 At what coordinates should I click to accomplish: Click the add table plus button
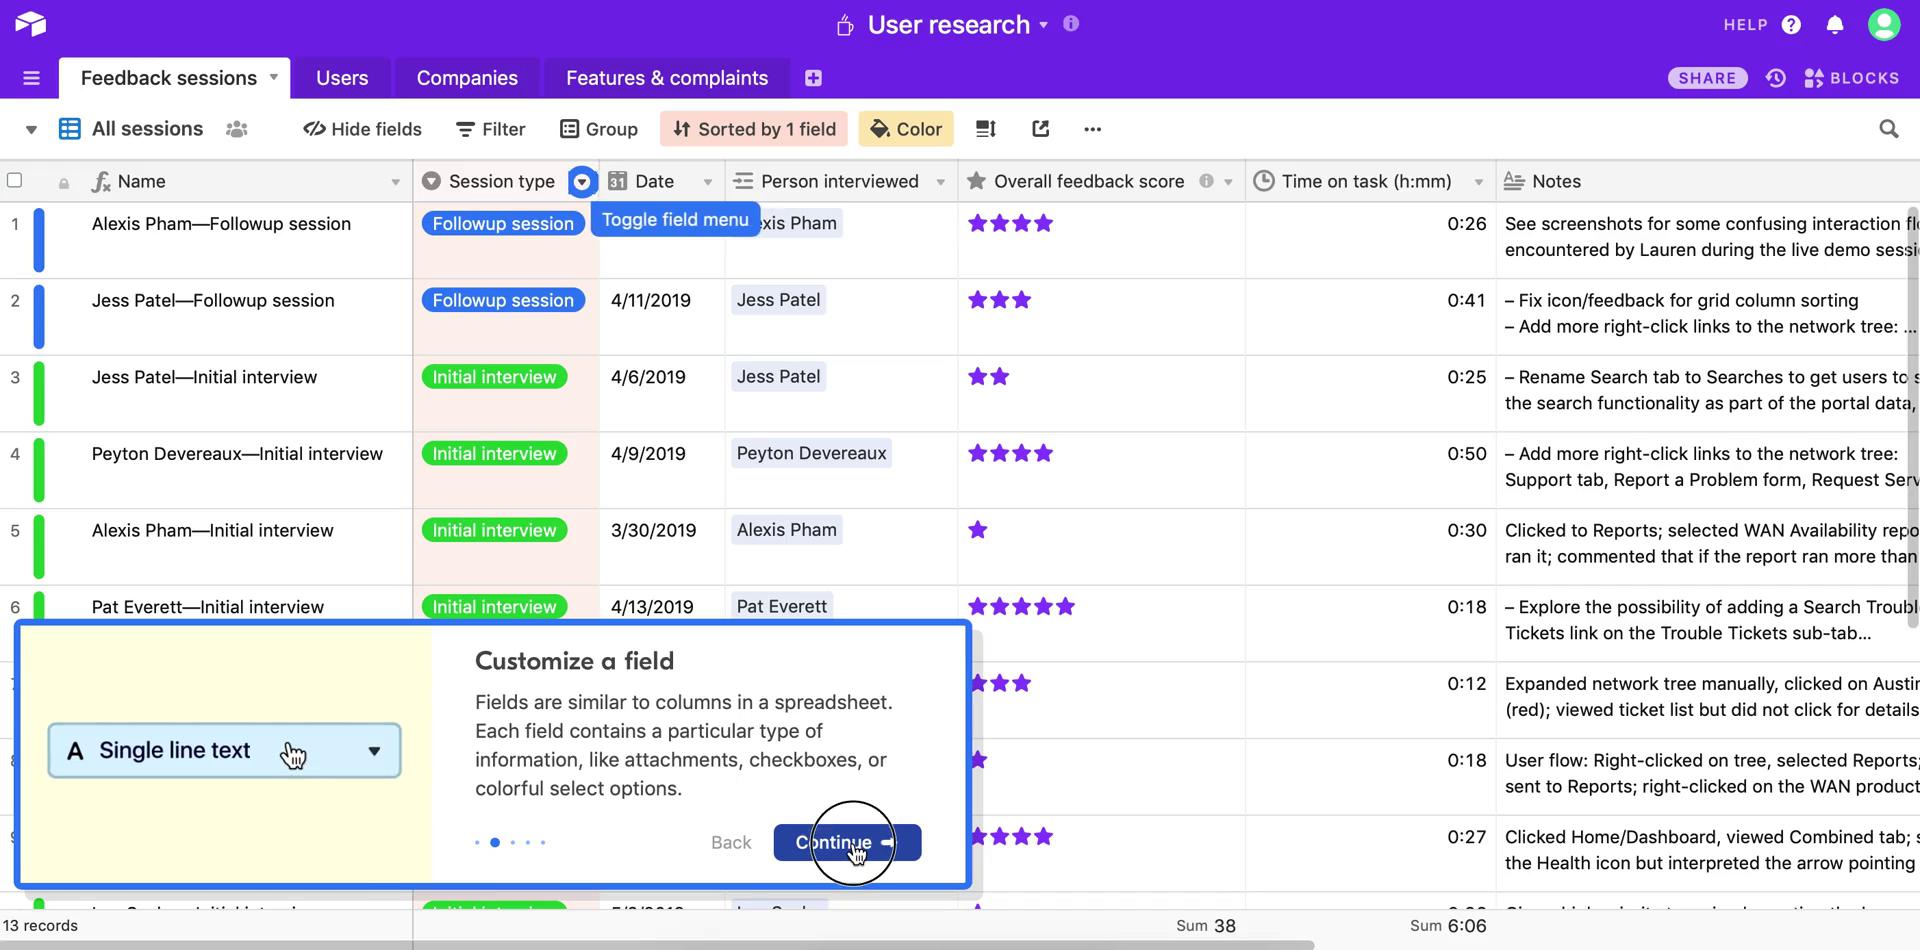click(813, 77)
